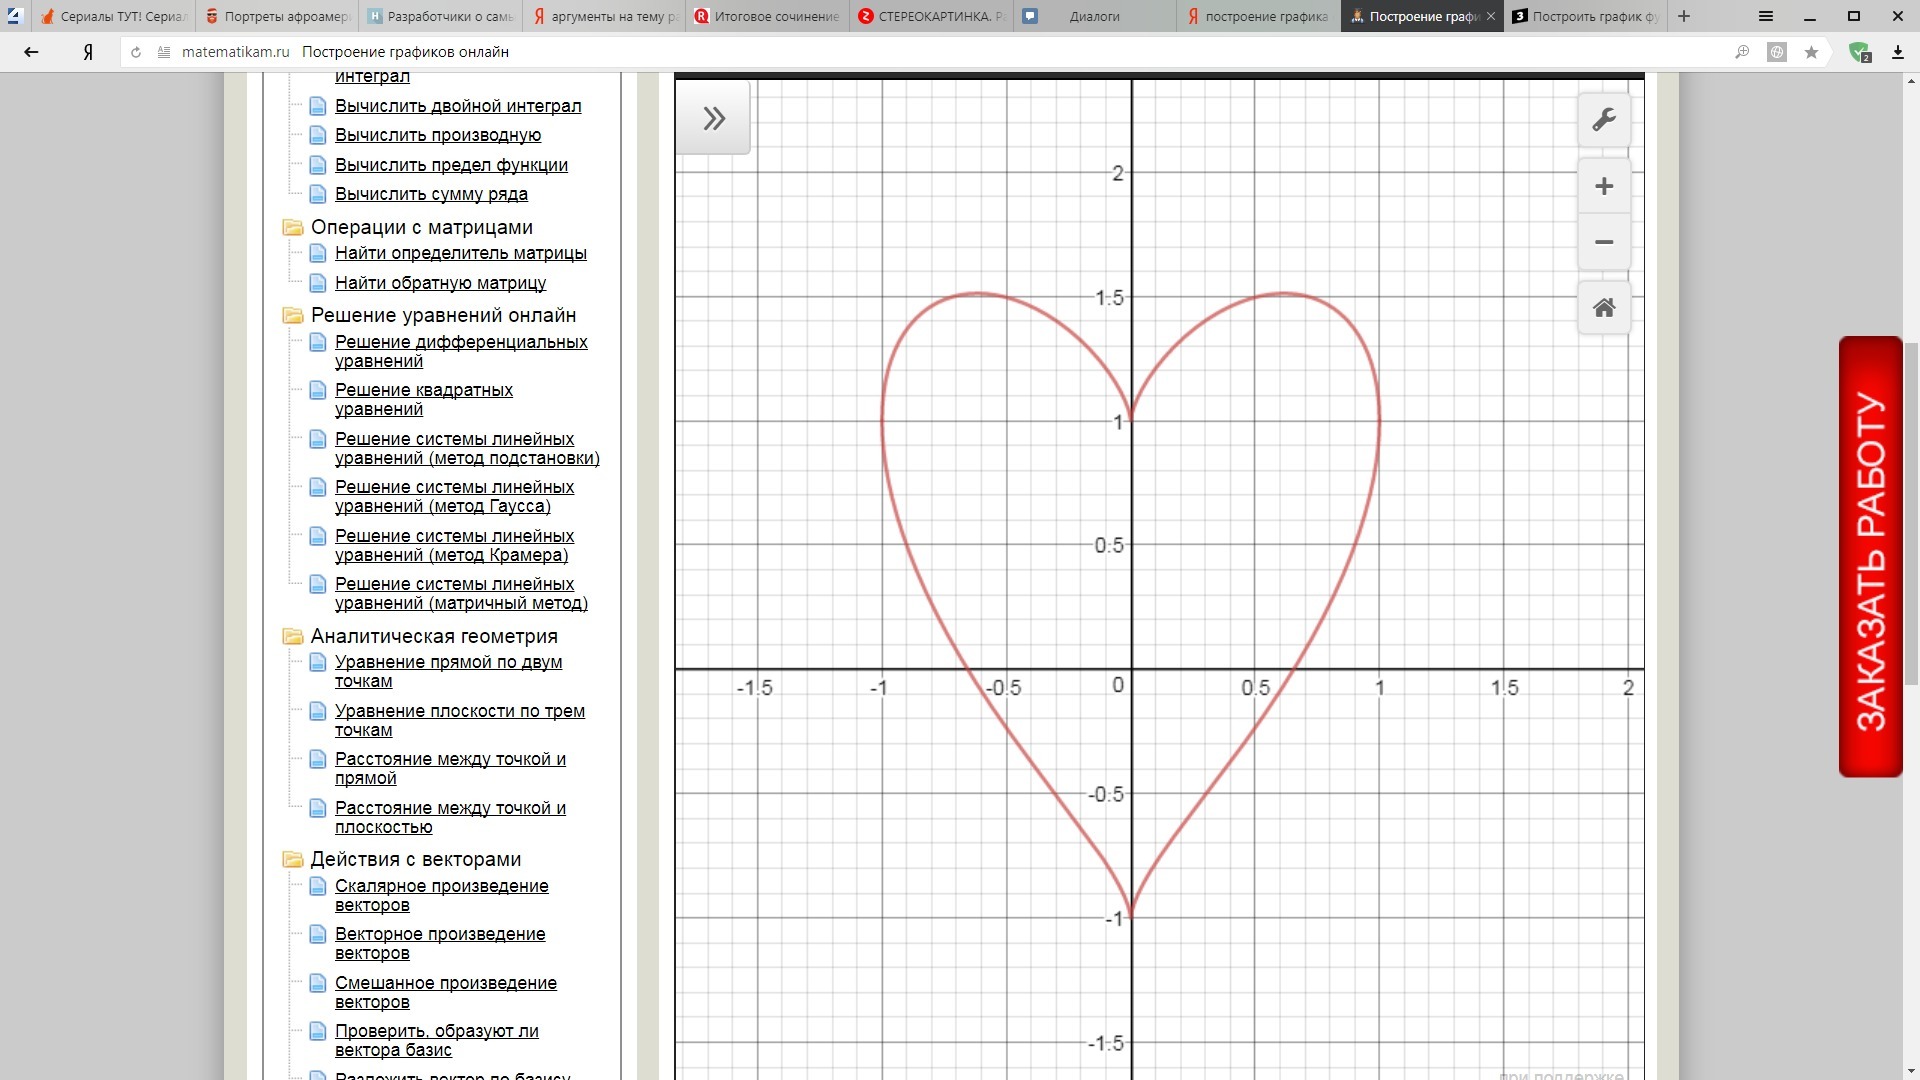Click the bookmark star icon
The width and height of the screenshot is (1920, 1080).
(x=1811, y=52)
